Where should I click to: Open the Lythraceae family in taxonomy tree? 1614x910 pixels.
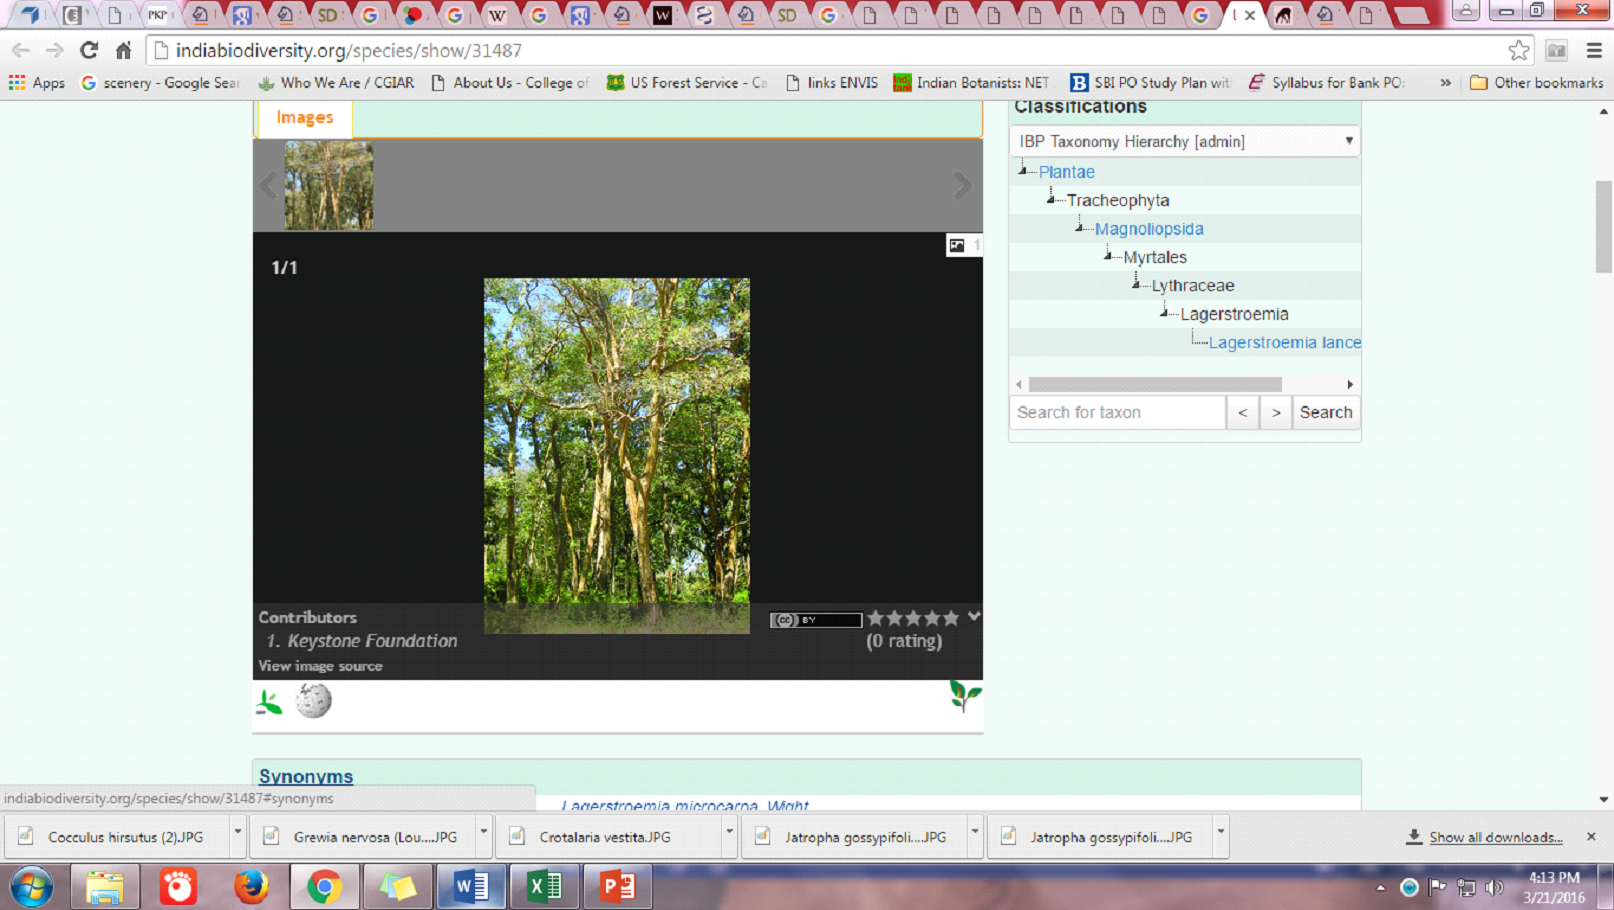coord(1192,285)
